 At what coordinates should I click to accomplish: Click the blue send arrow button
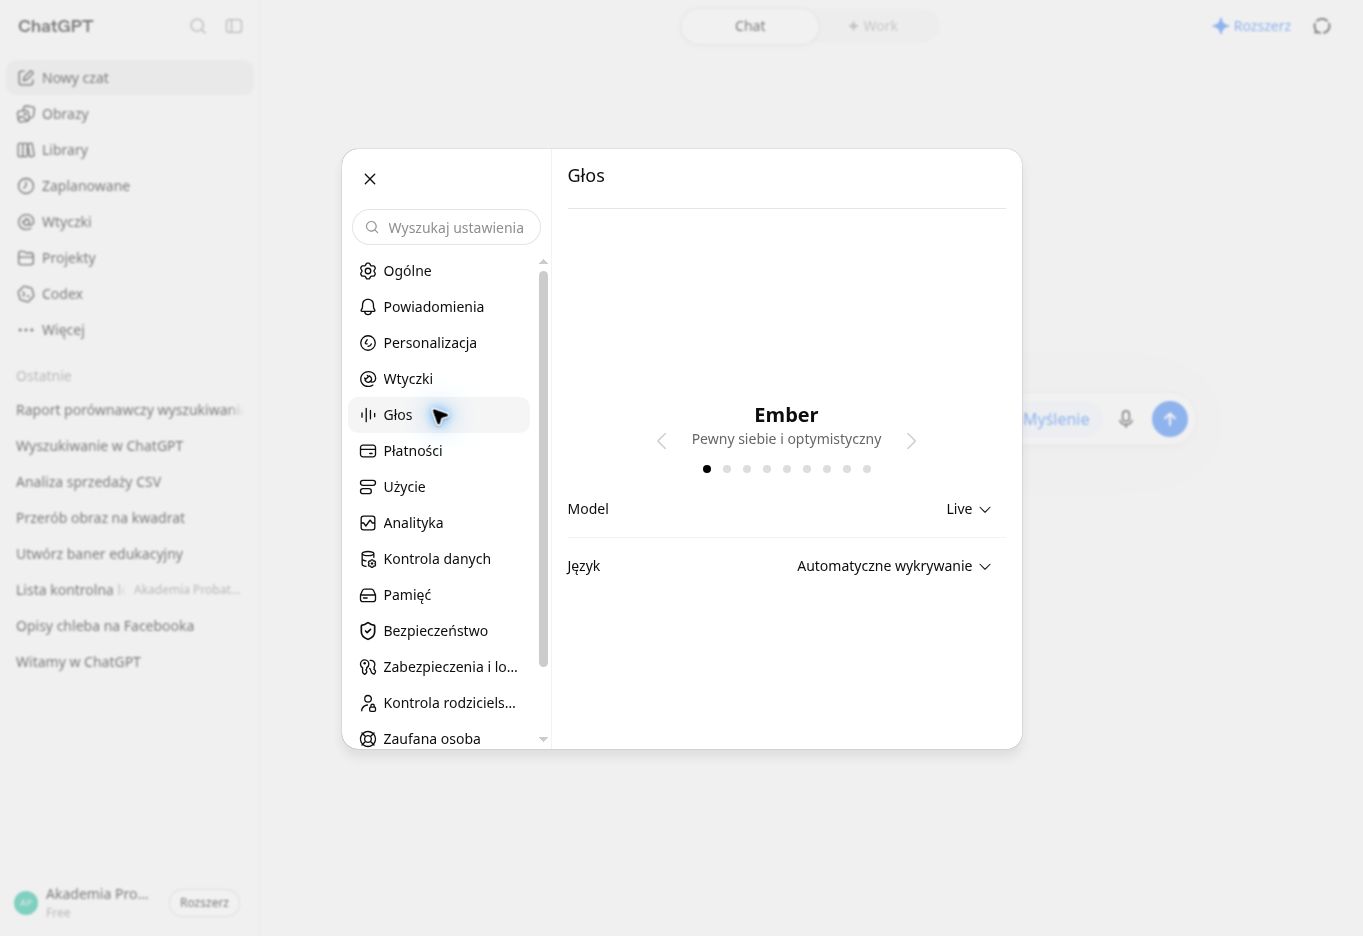pos(1170,419)
